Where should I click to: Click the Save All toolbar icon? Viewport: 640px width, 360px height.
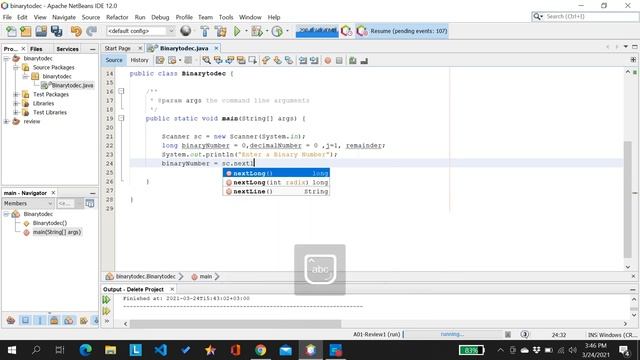(56, 31)
